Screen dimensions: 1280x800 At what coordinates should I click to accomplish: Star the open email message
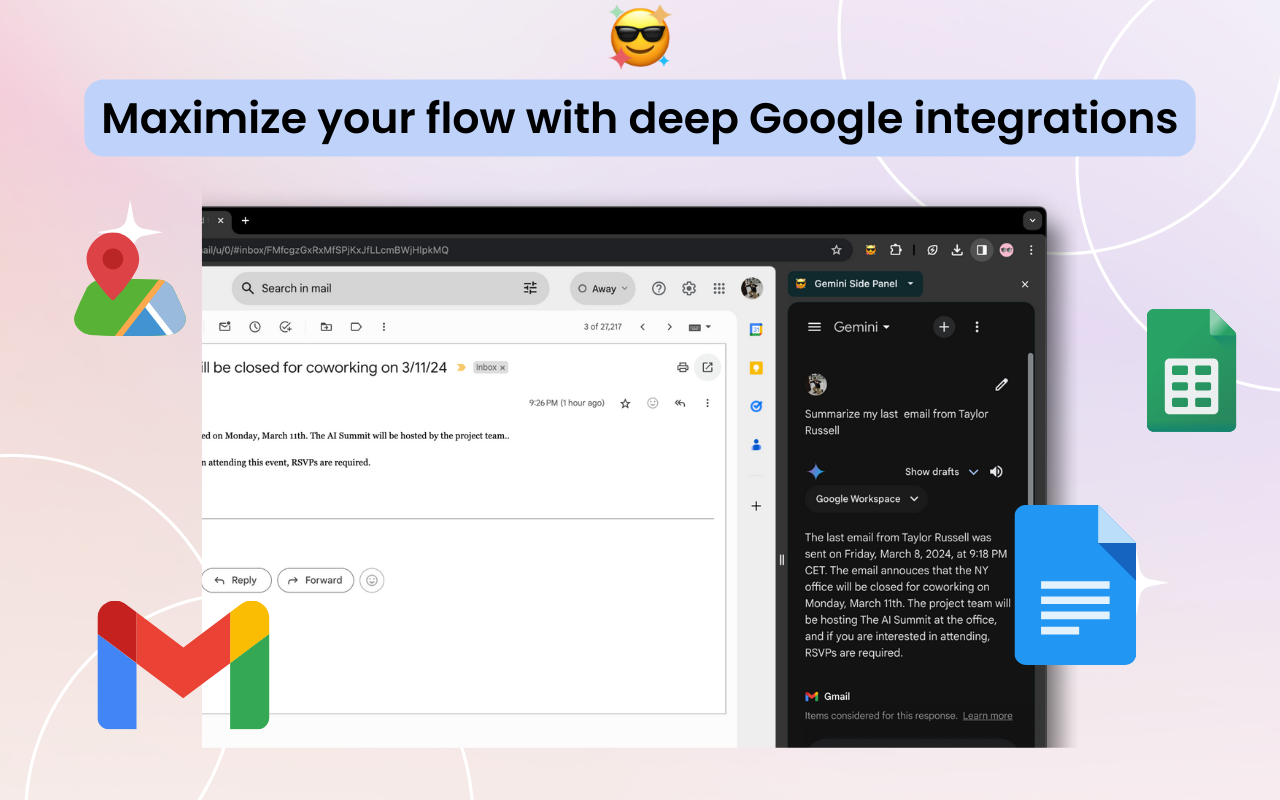[x=625, y=403]
